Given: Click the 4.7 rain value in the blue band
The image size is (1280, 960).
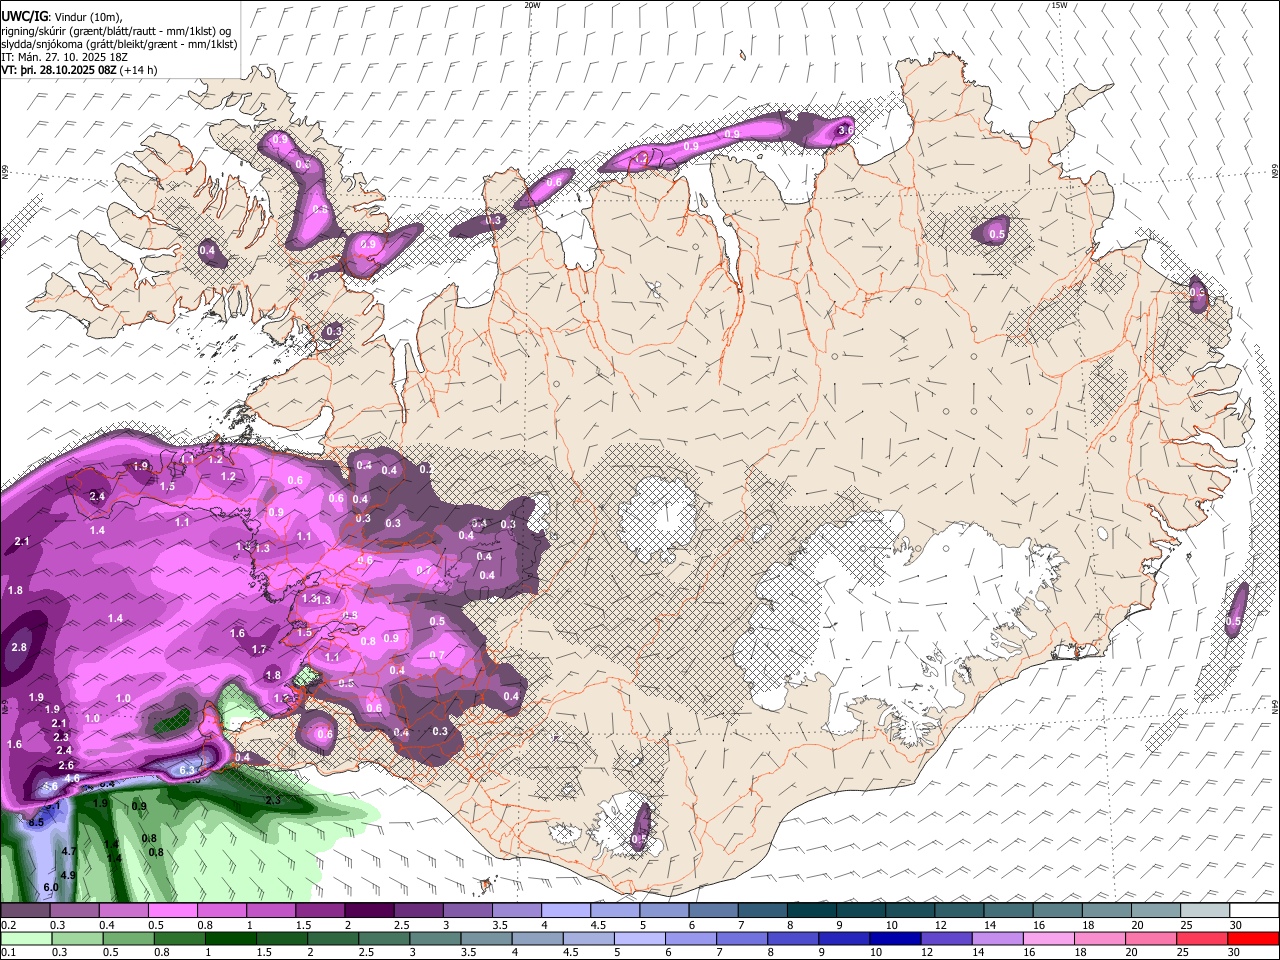Looking at the screenshot, I should click(x=69, y=851).
